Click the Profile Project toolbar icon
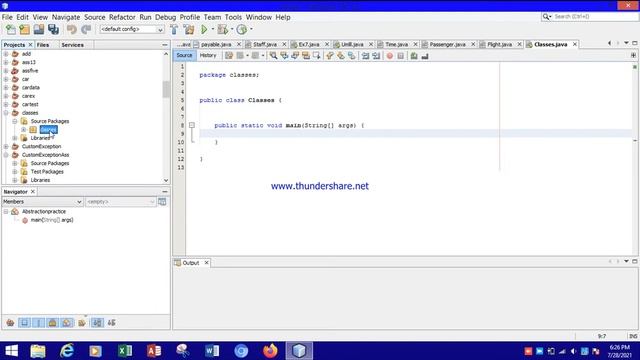Viewport: 640px width, 360px height. pyautogui.click(x=242, y=29)
